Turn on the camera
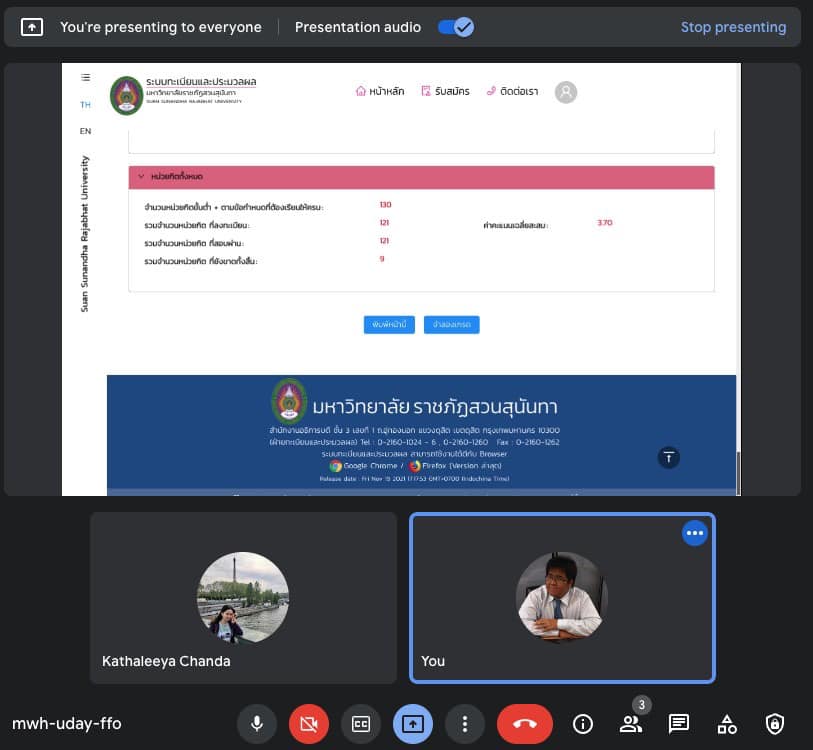The height and width of the screenshot is (750, 813). point(309,723)
